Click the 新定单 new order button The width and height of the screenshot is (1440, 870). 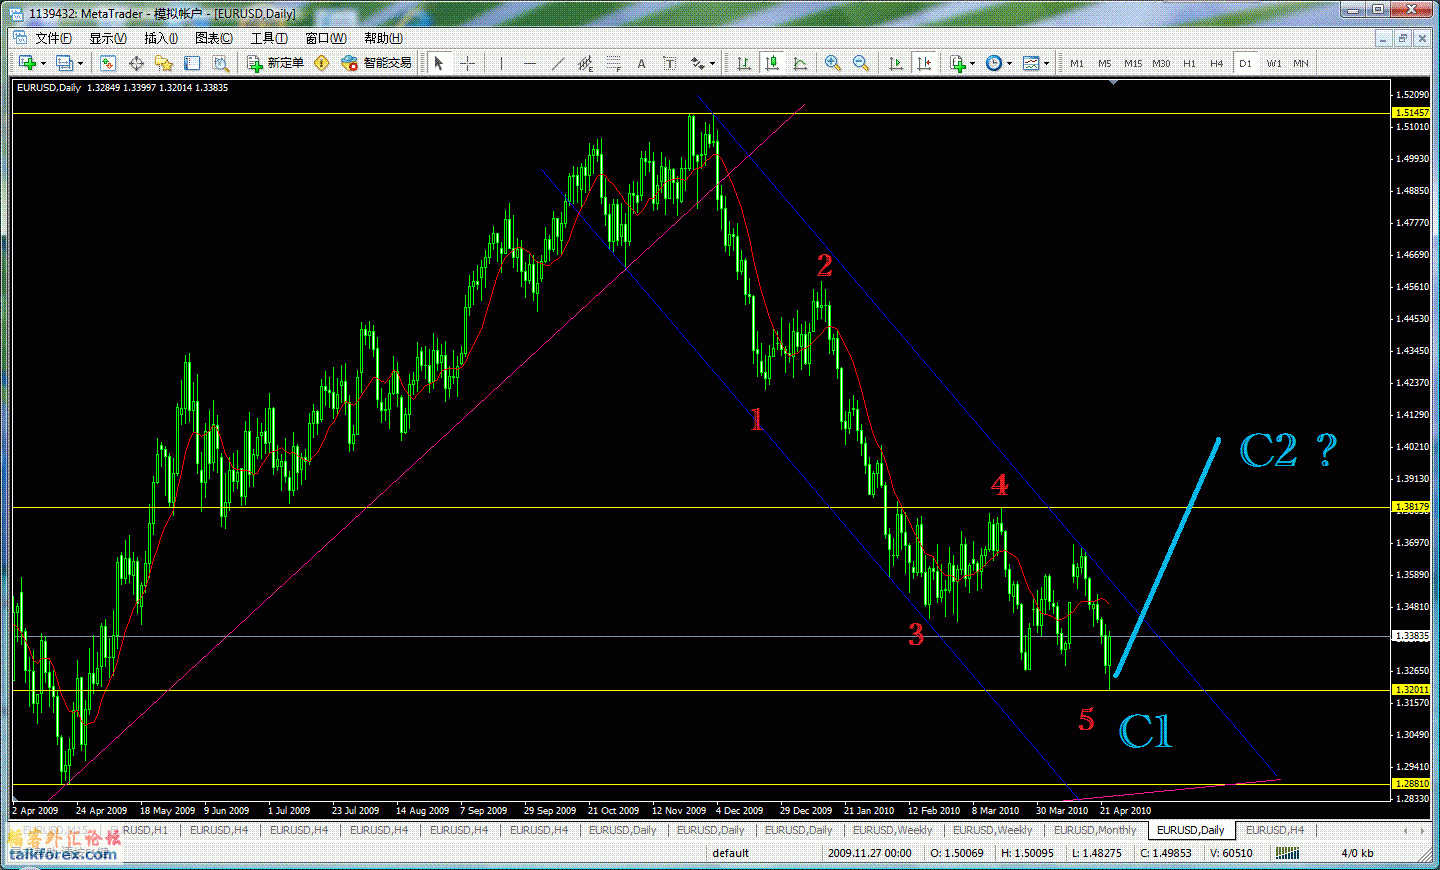point(275,63)
